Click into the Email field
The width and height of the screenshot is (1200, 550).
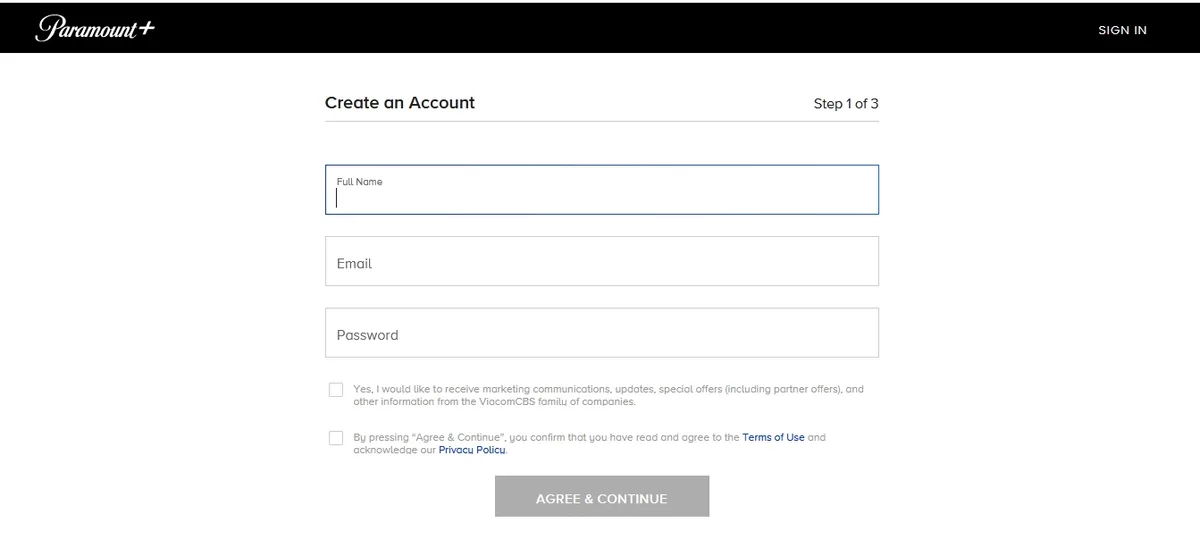[601, 261]
